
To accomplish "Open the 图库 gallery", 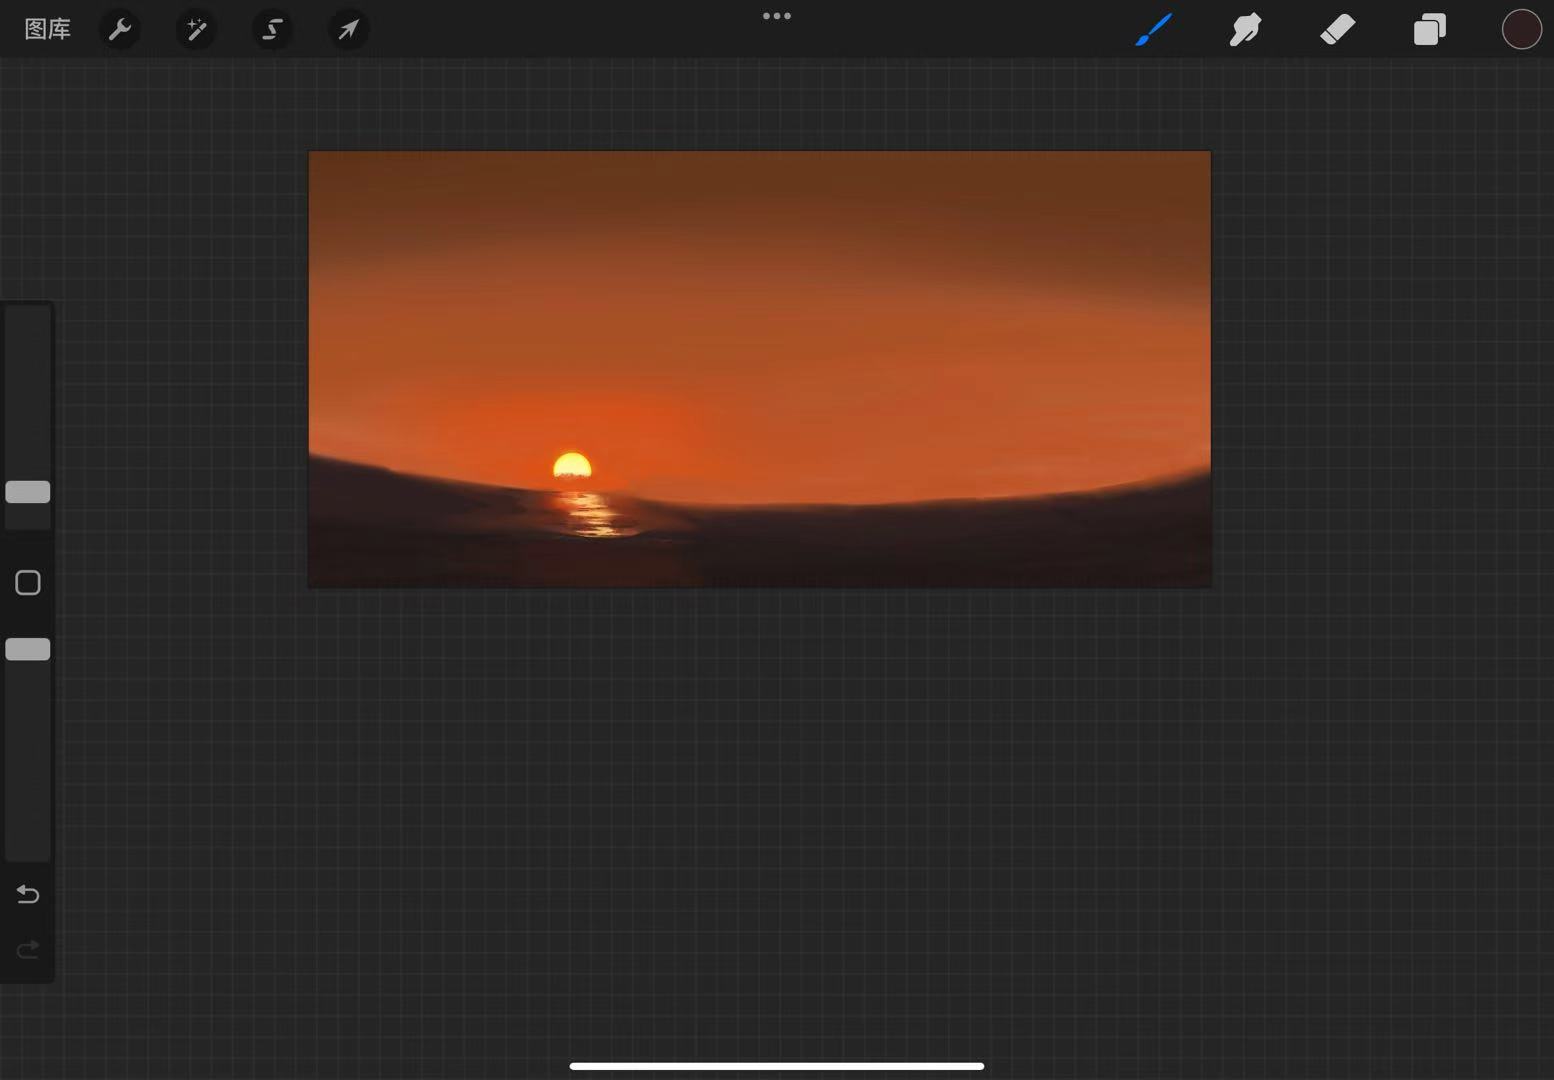I will (47, 29).
